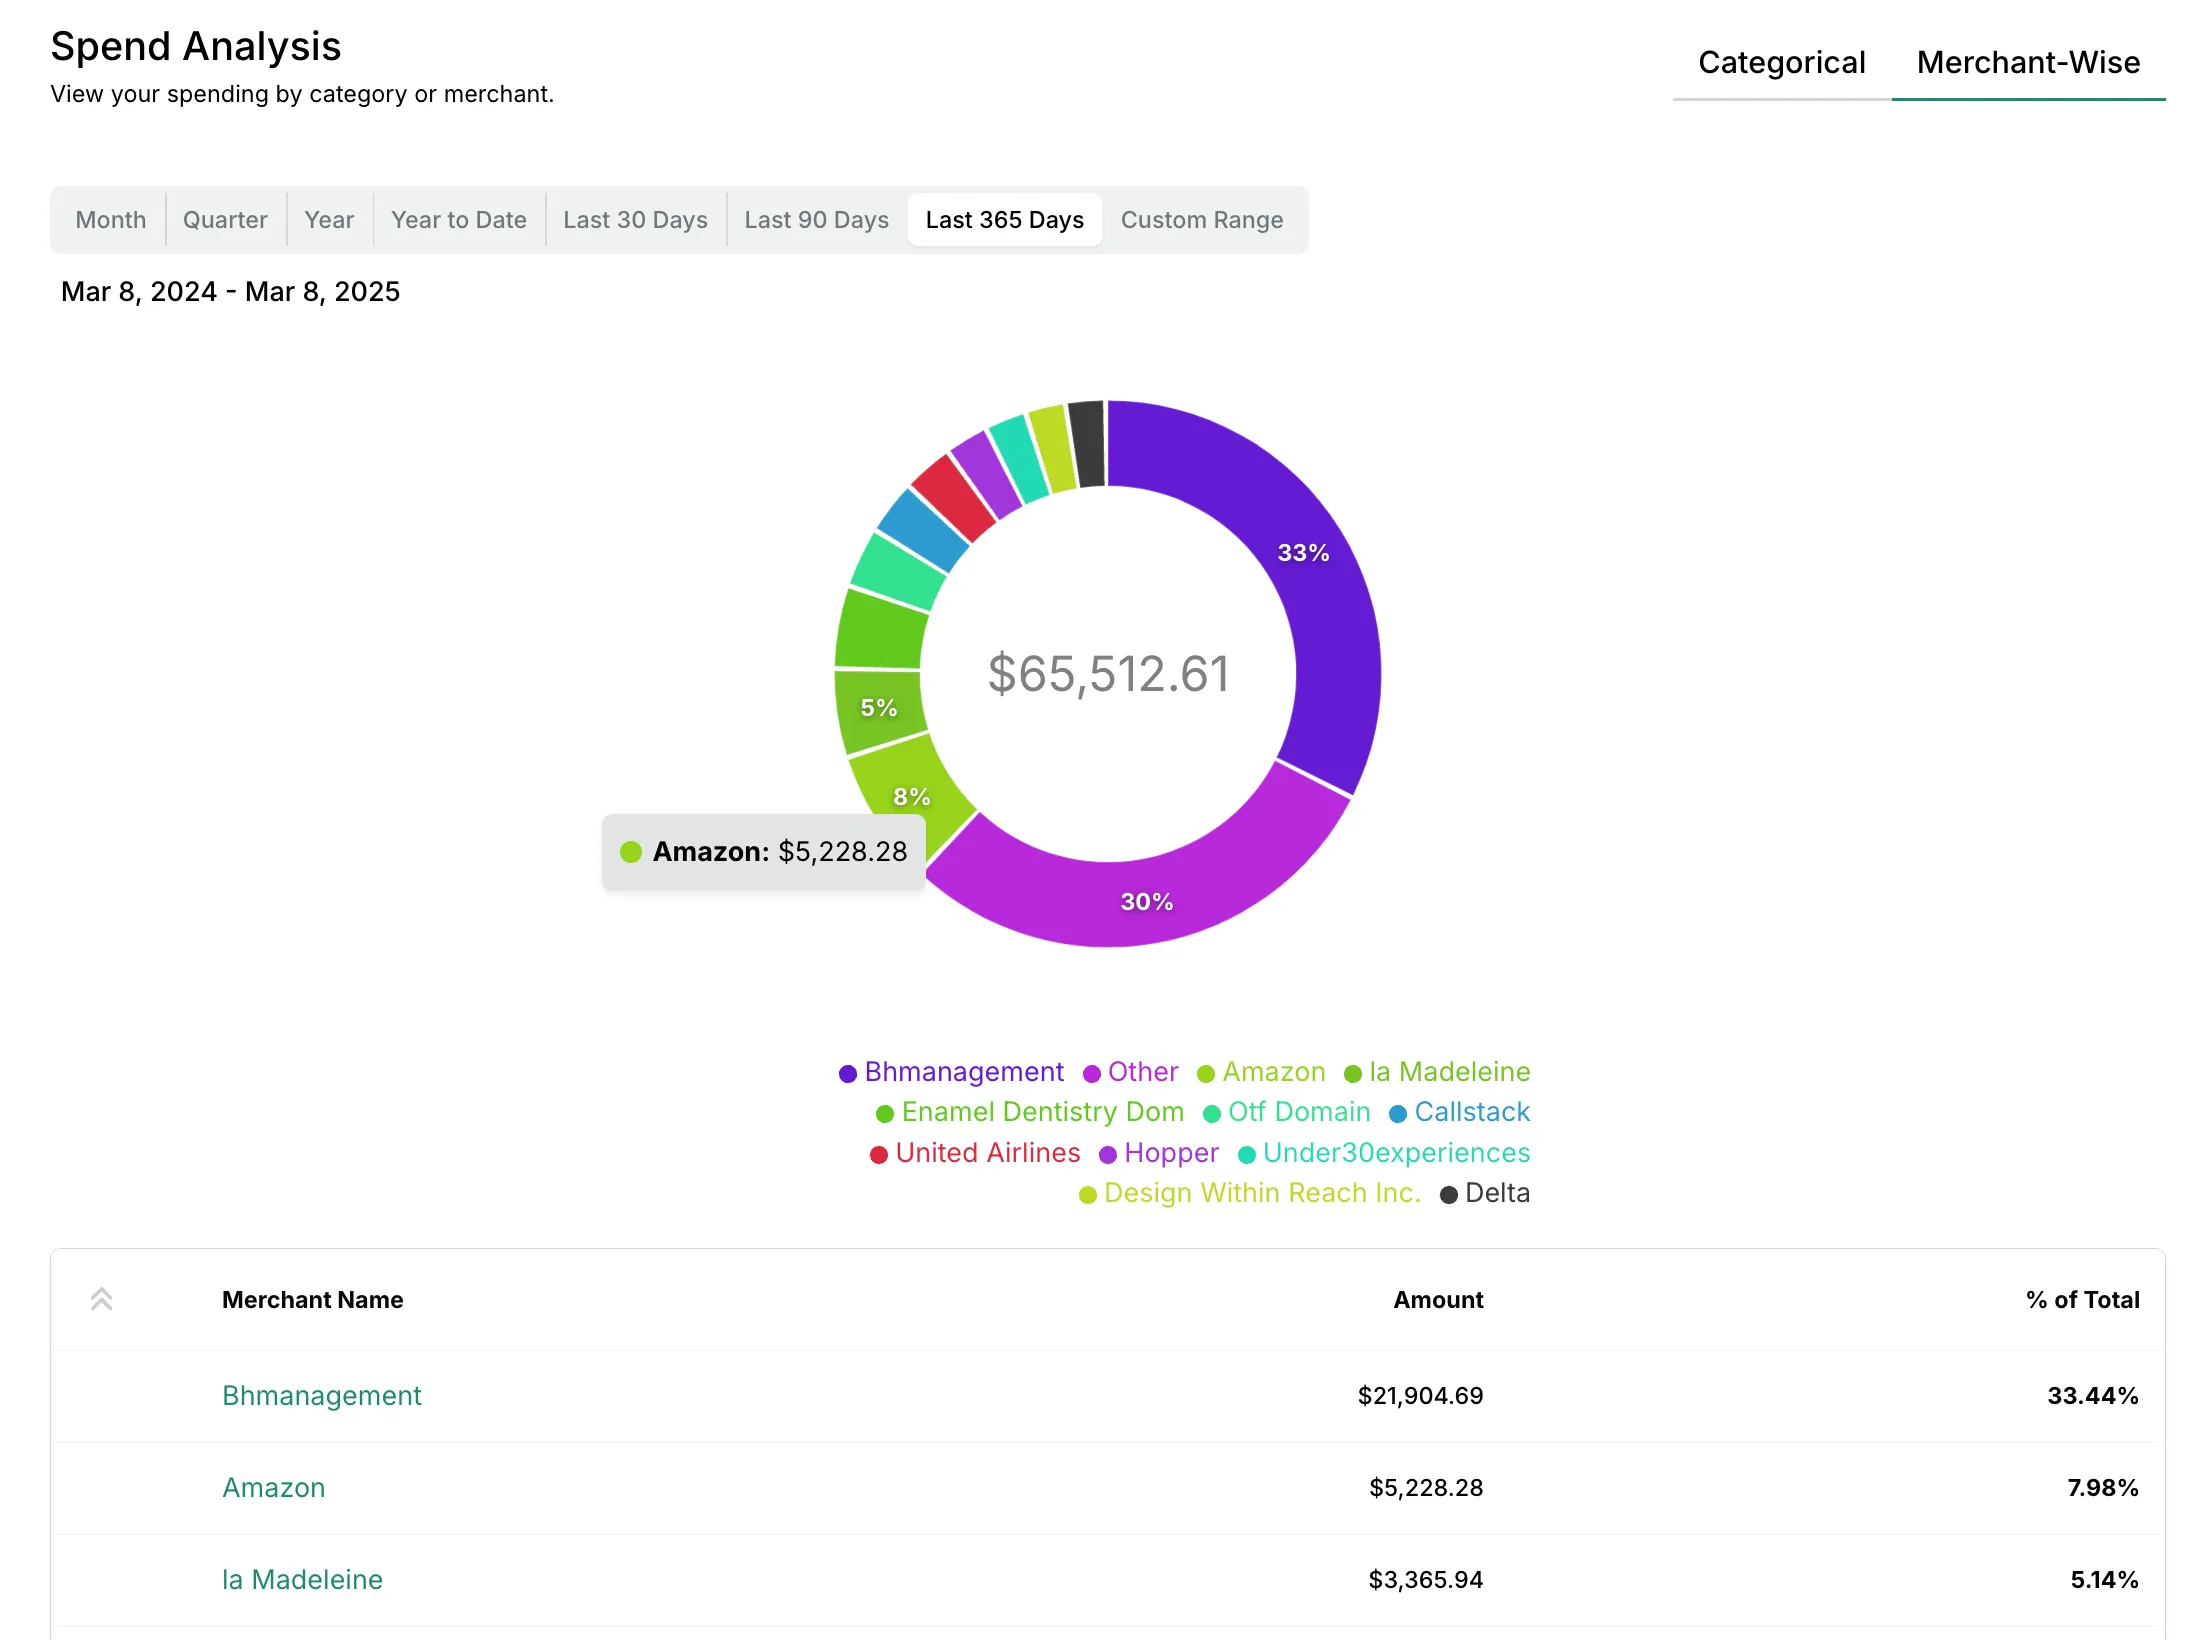Viewport: 2208px width, 1640px height.
Task: Select the Last 30 Days range
Action: pos(635,220)
